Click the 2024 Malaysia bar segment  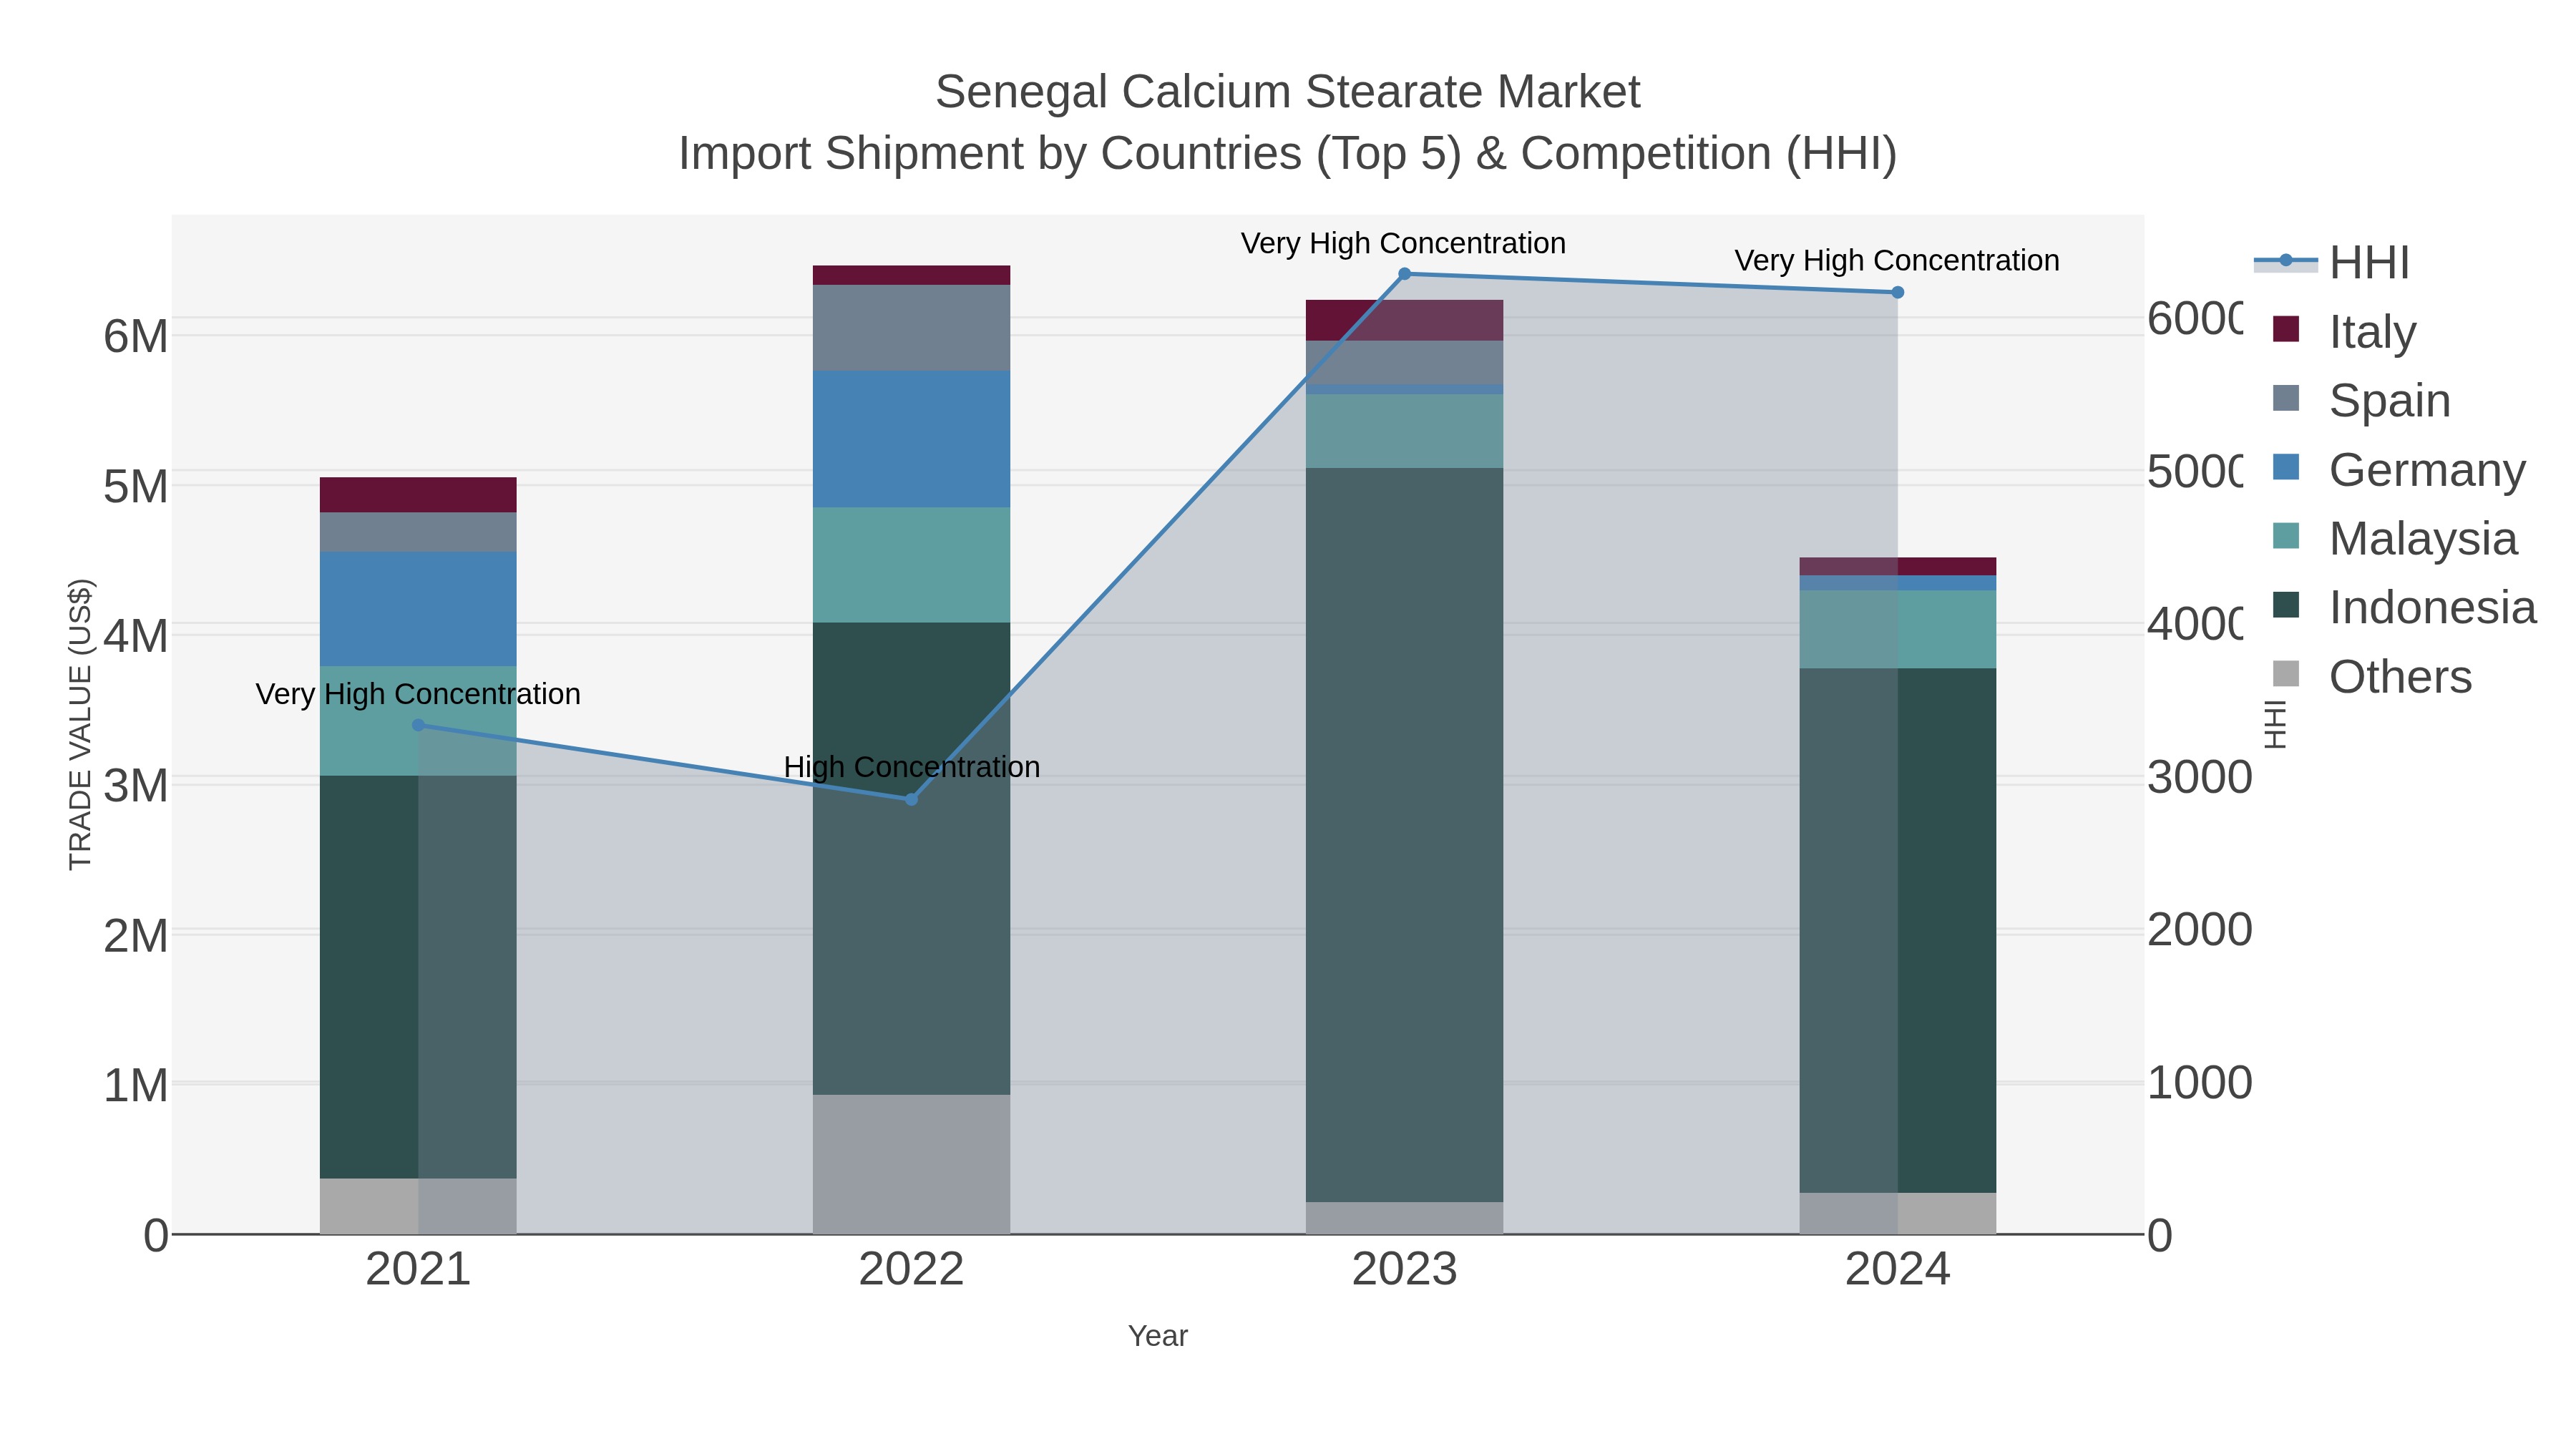coord(1897,629)
